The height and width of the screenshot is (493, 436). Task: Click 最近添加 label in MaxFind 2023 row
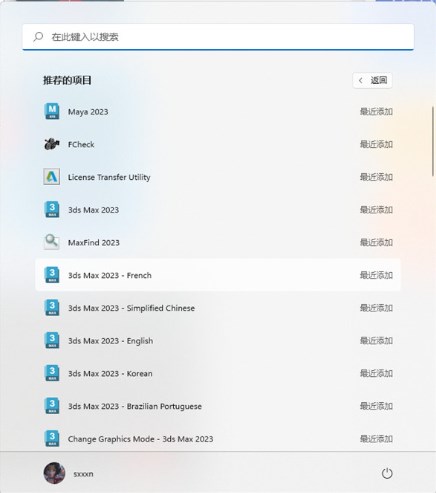[376, 242]
